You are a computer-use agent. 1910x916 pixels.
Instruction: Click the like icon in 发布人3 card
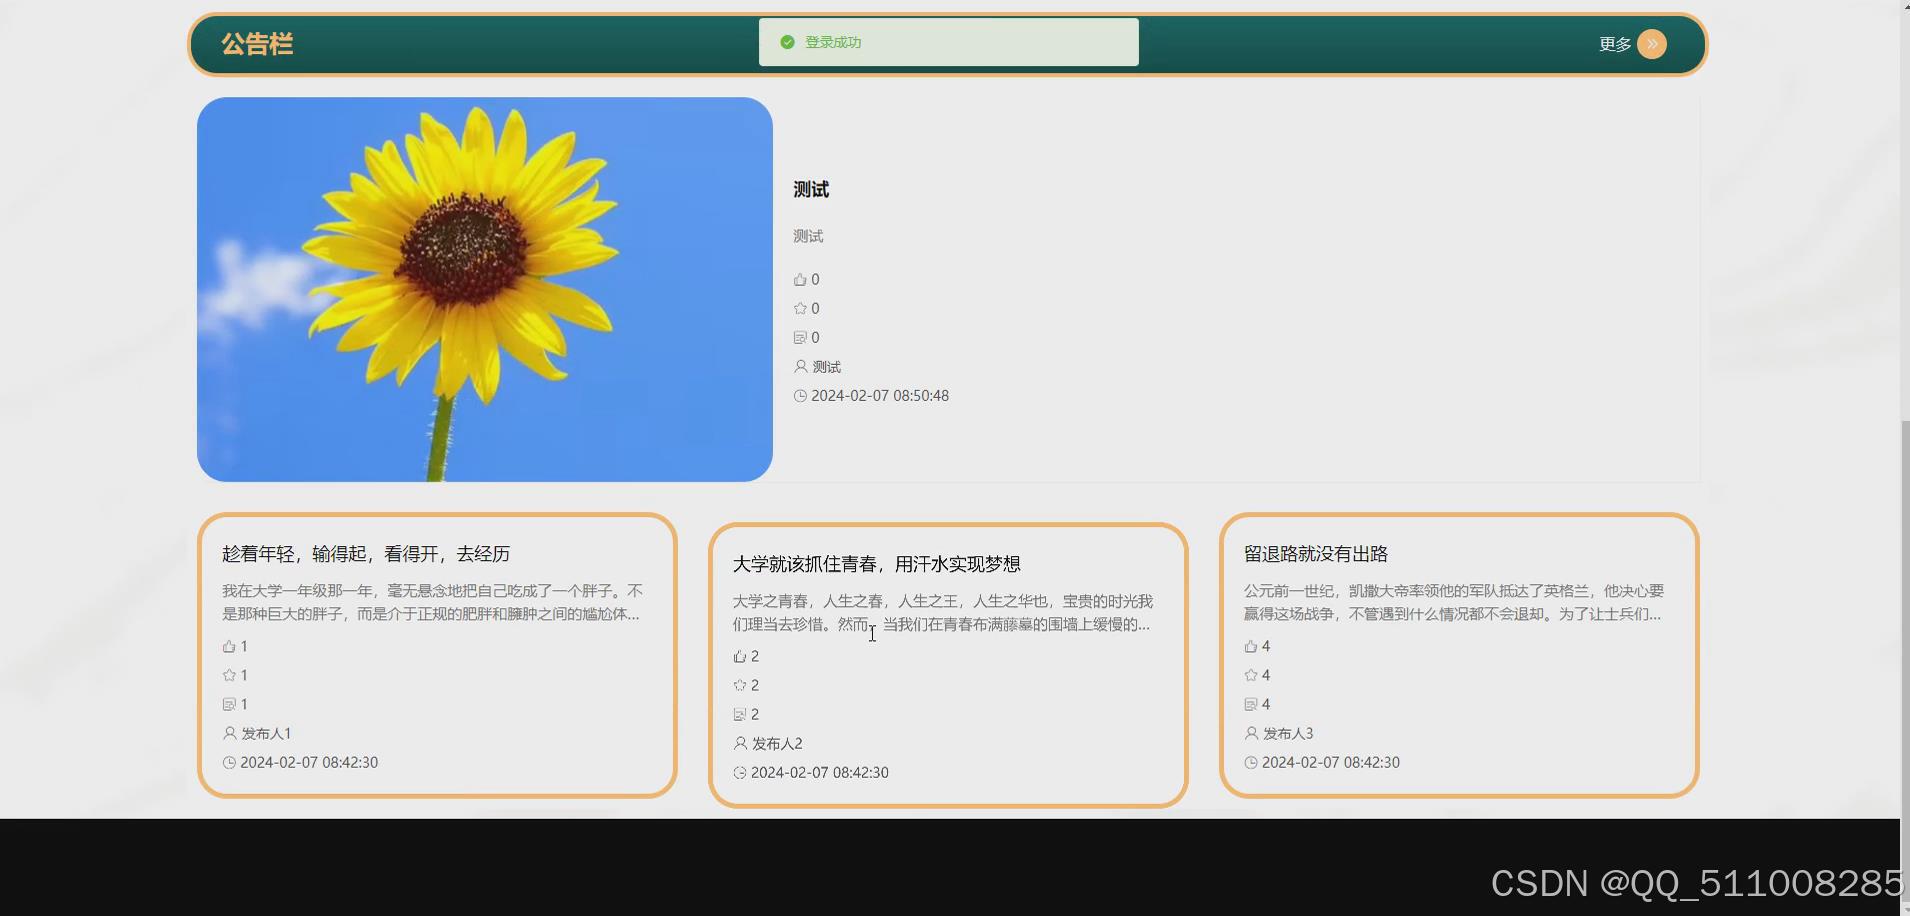[x=1251, y=647]
